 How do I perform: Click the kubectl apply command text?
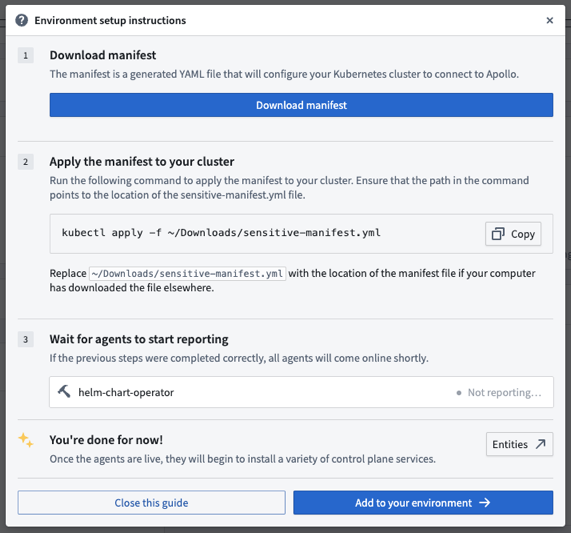point(221,233)
